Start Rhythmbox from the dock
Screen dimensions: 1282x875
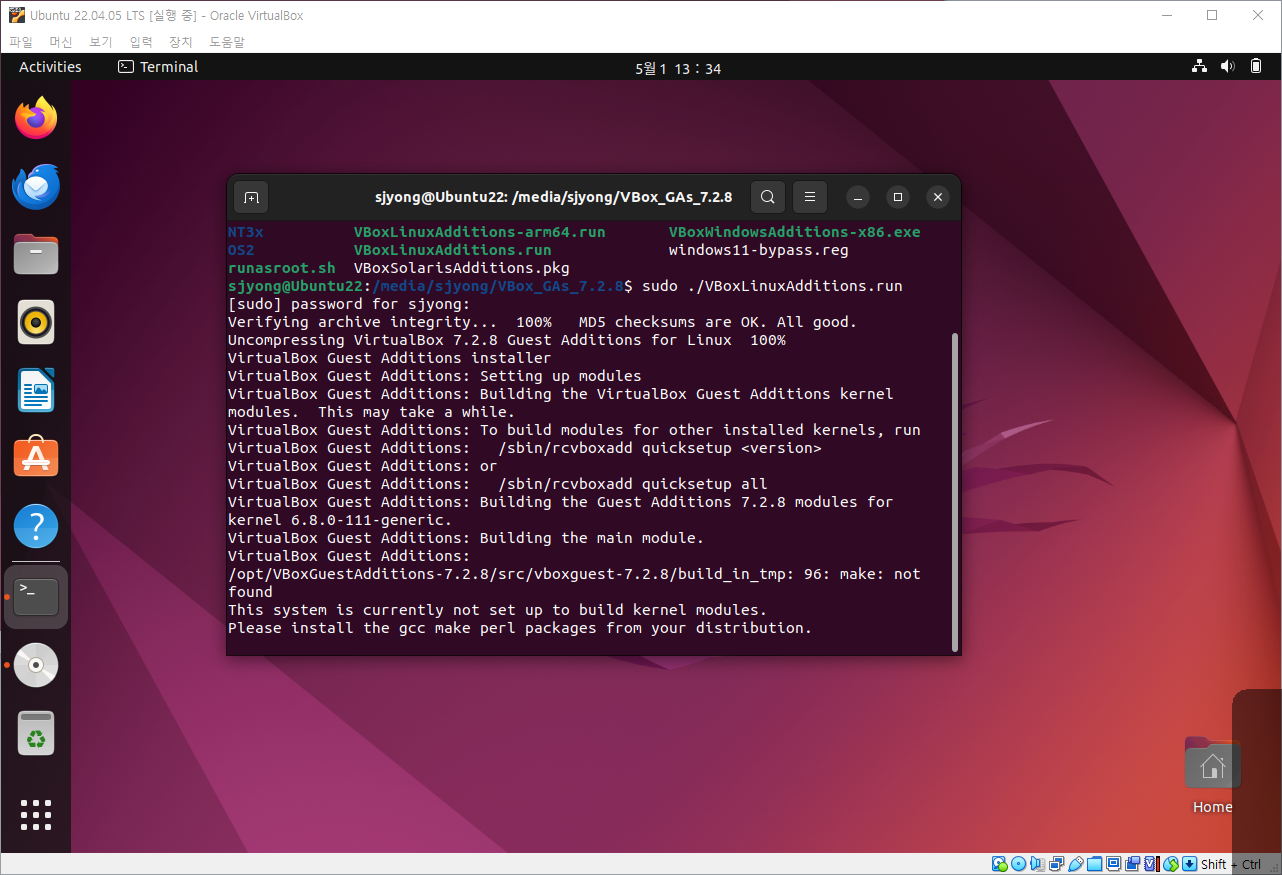[36, 322]
